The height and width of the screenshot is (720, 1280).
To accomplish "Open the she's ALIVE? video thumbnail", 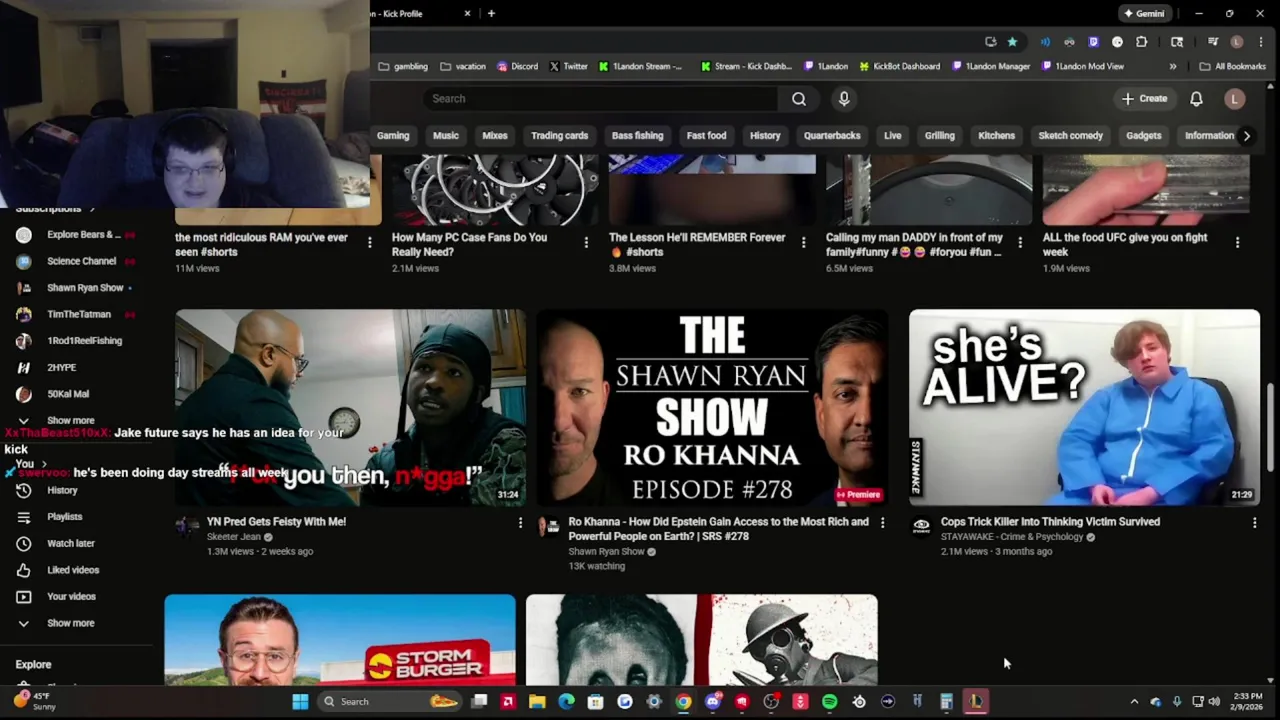I will tap(1084, 408).
